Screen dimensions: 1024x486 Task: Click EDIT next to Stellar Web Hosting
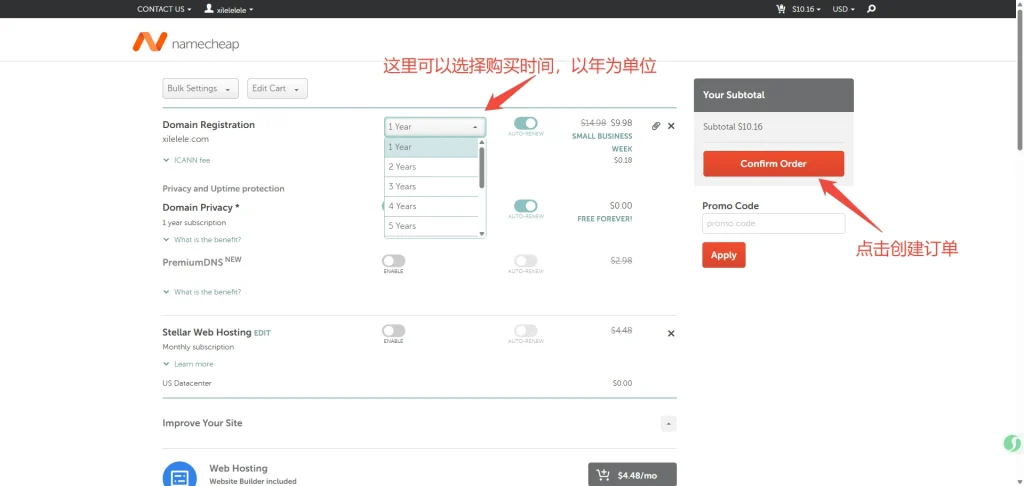pyautogui.click(x=262, y=333)
